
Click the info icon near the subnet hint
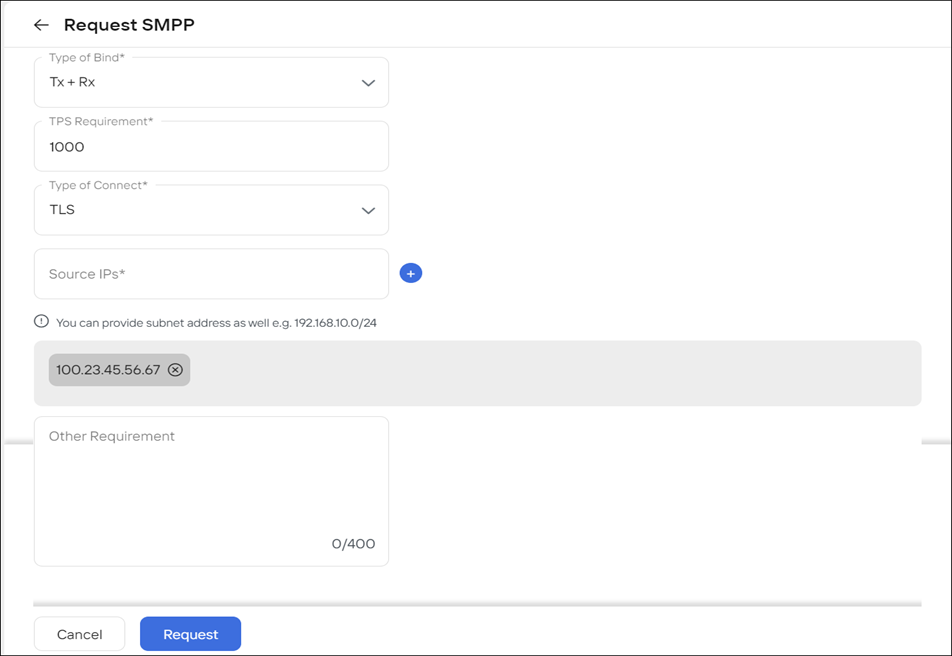pyautogui.click(x=40, y=321)
